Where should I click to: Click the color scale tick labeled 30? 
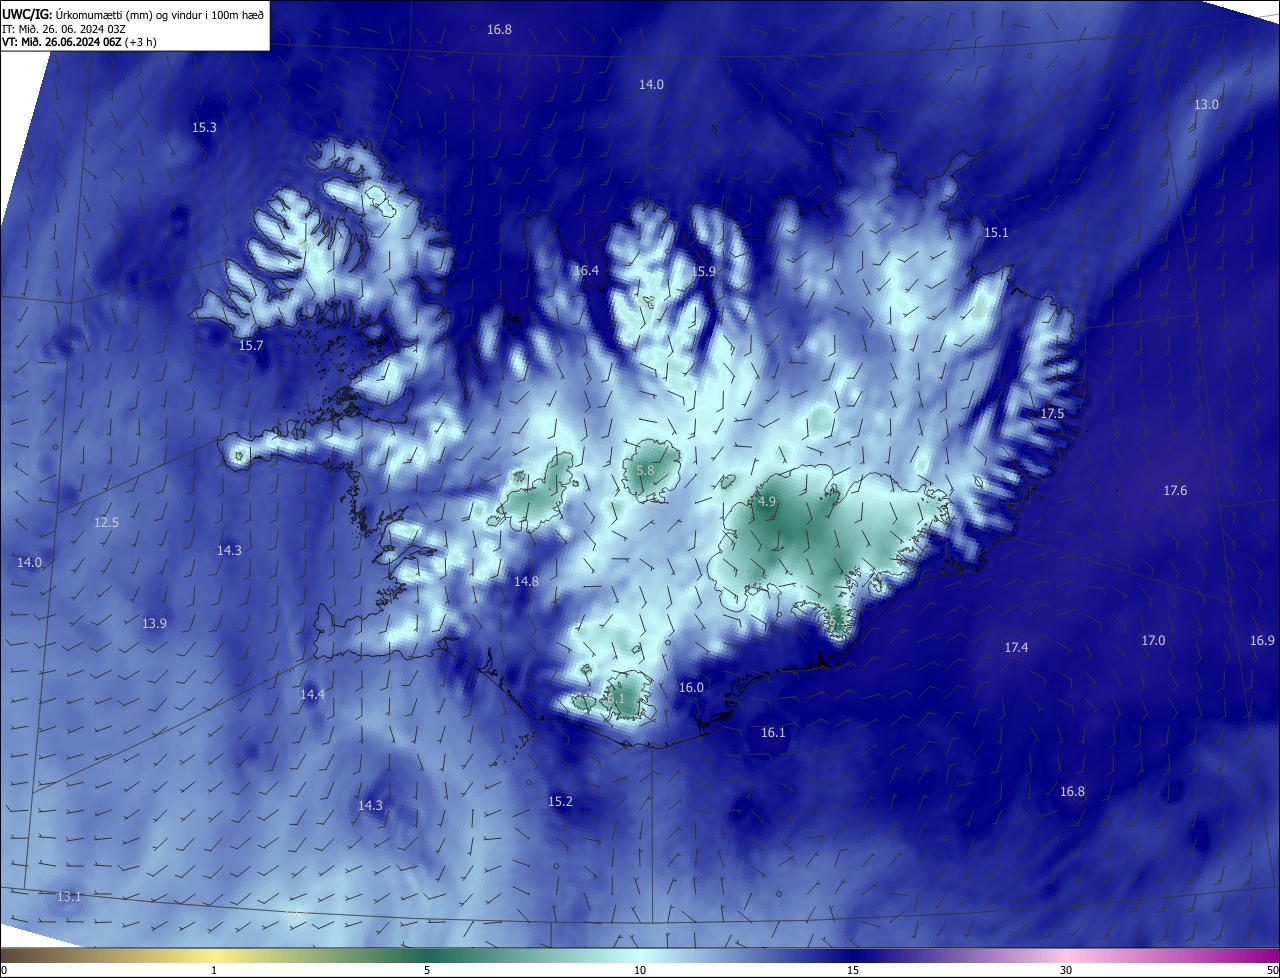[1066, 970]
